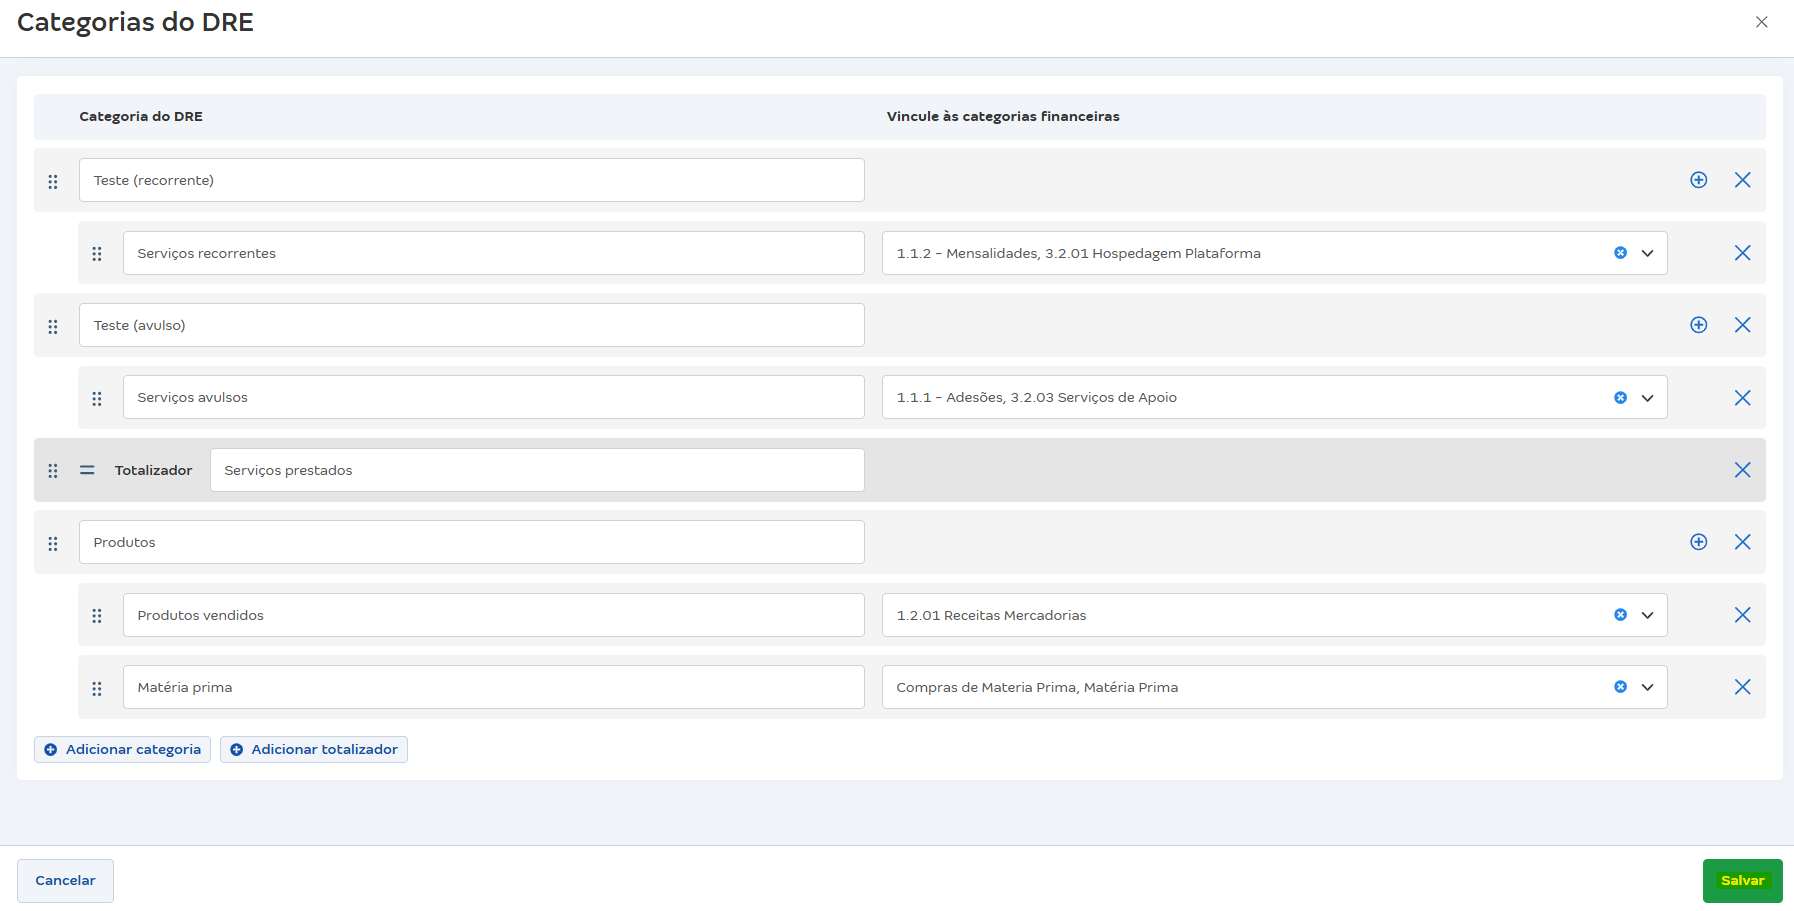Open the 1.2.01 Receitas Mercadorias field
This screenshot has width=1794, height=911.
pos(1274,615)
